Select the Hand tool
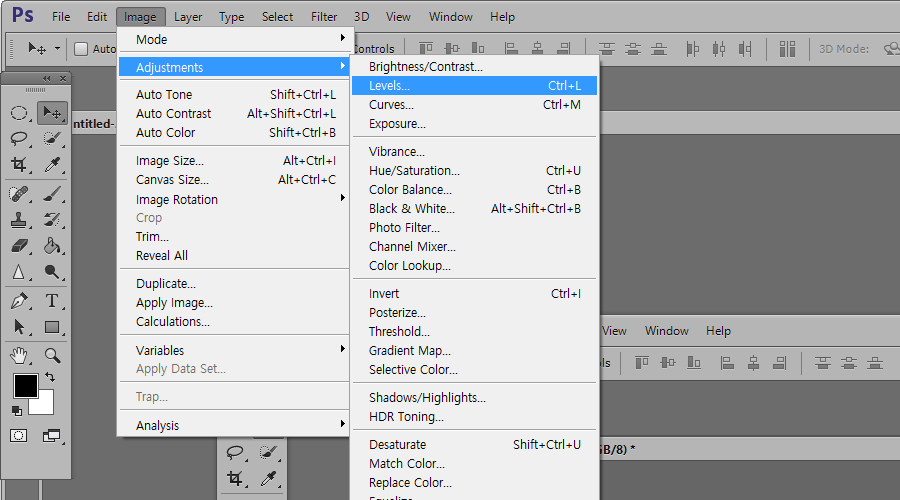900x500 pixels. 19,354
